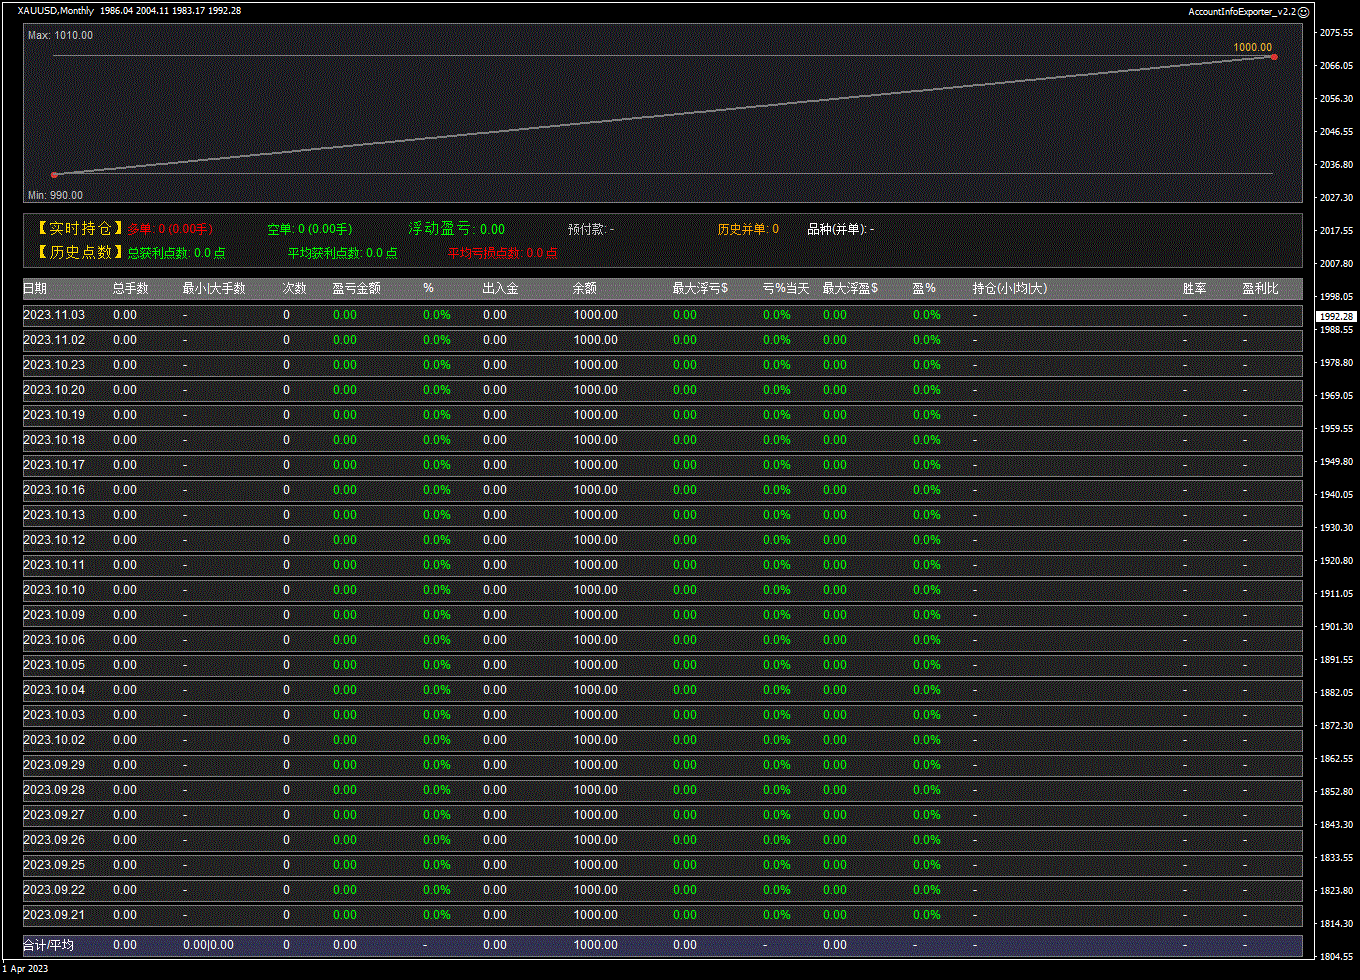This screenshot has height=980, width=1360.
Task: Click the red start point of equity curve
Action: (54, 175)
